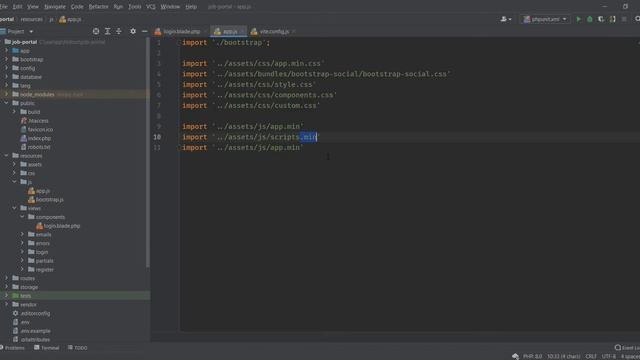Image resolution: width=640 pixels, height=360 pixels.
Task: Click CRLF line separator in status bar
Action: tap(591, 356)
